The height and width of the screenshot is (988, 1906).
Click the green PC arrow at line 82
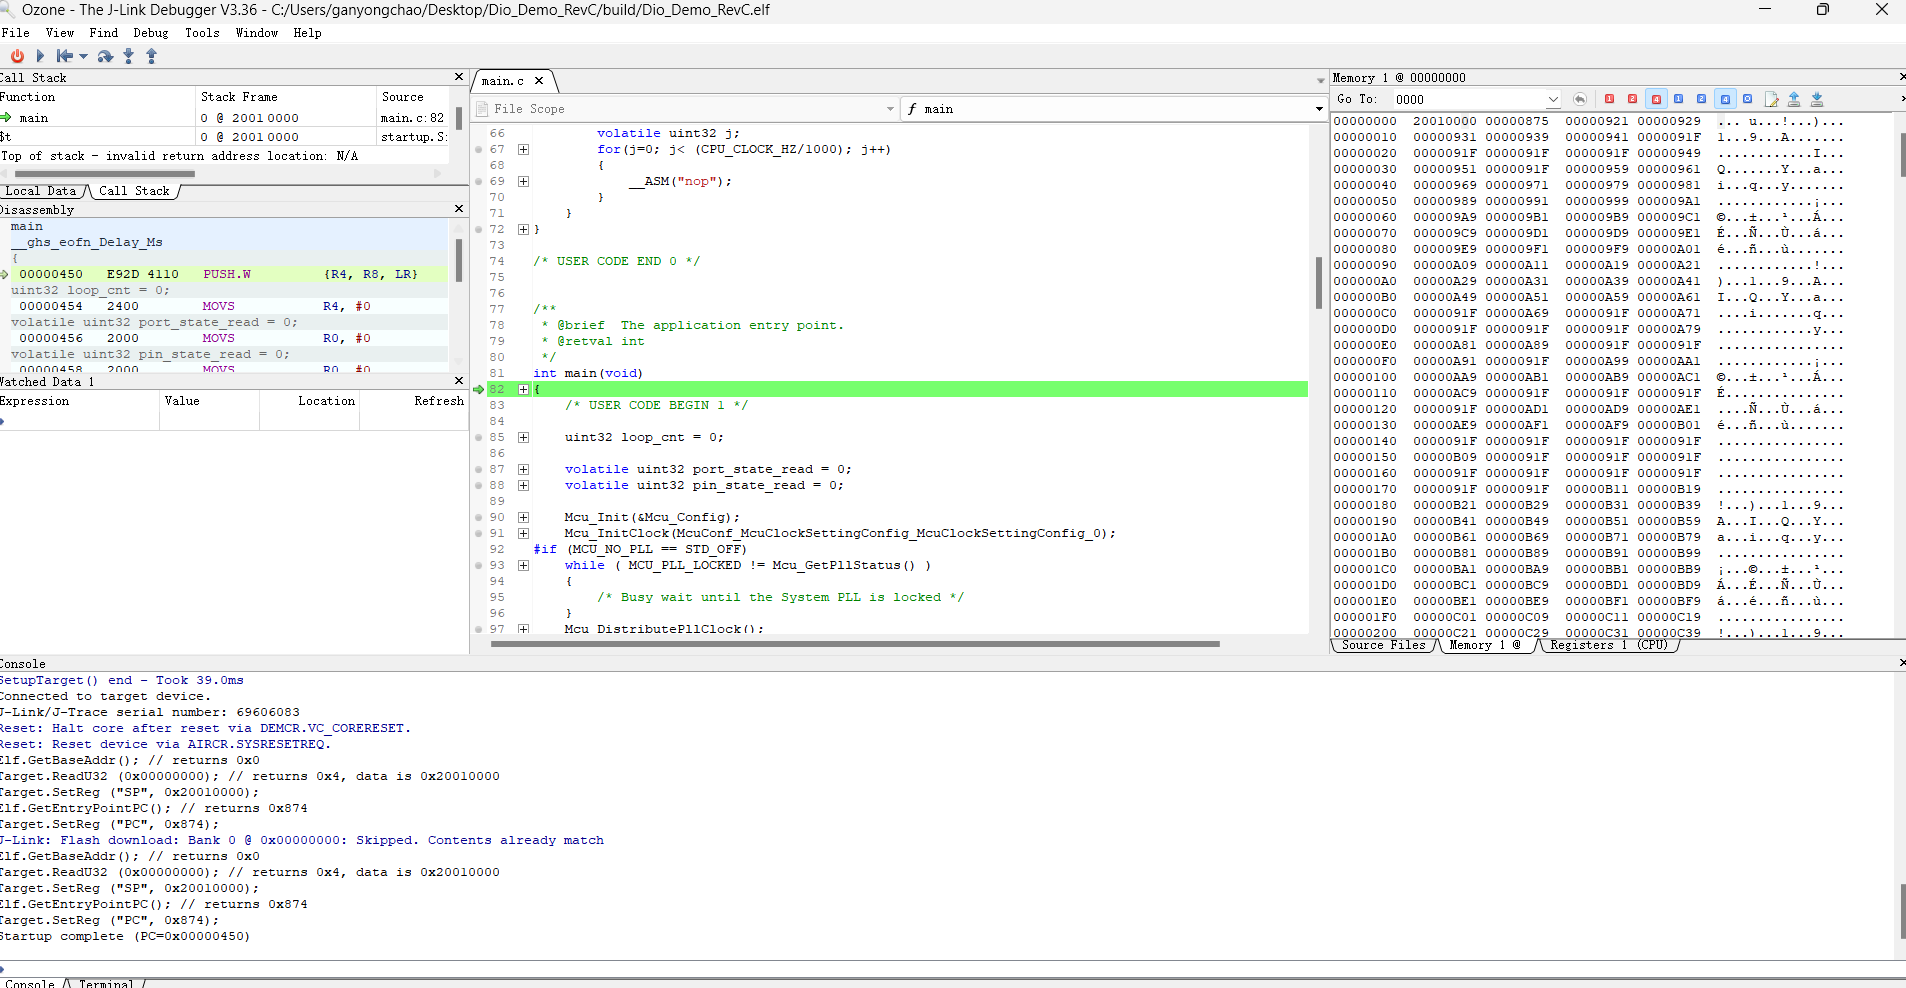(478, 389)
